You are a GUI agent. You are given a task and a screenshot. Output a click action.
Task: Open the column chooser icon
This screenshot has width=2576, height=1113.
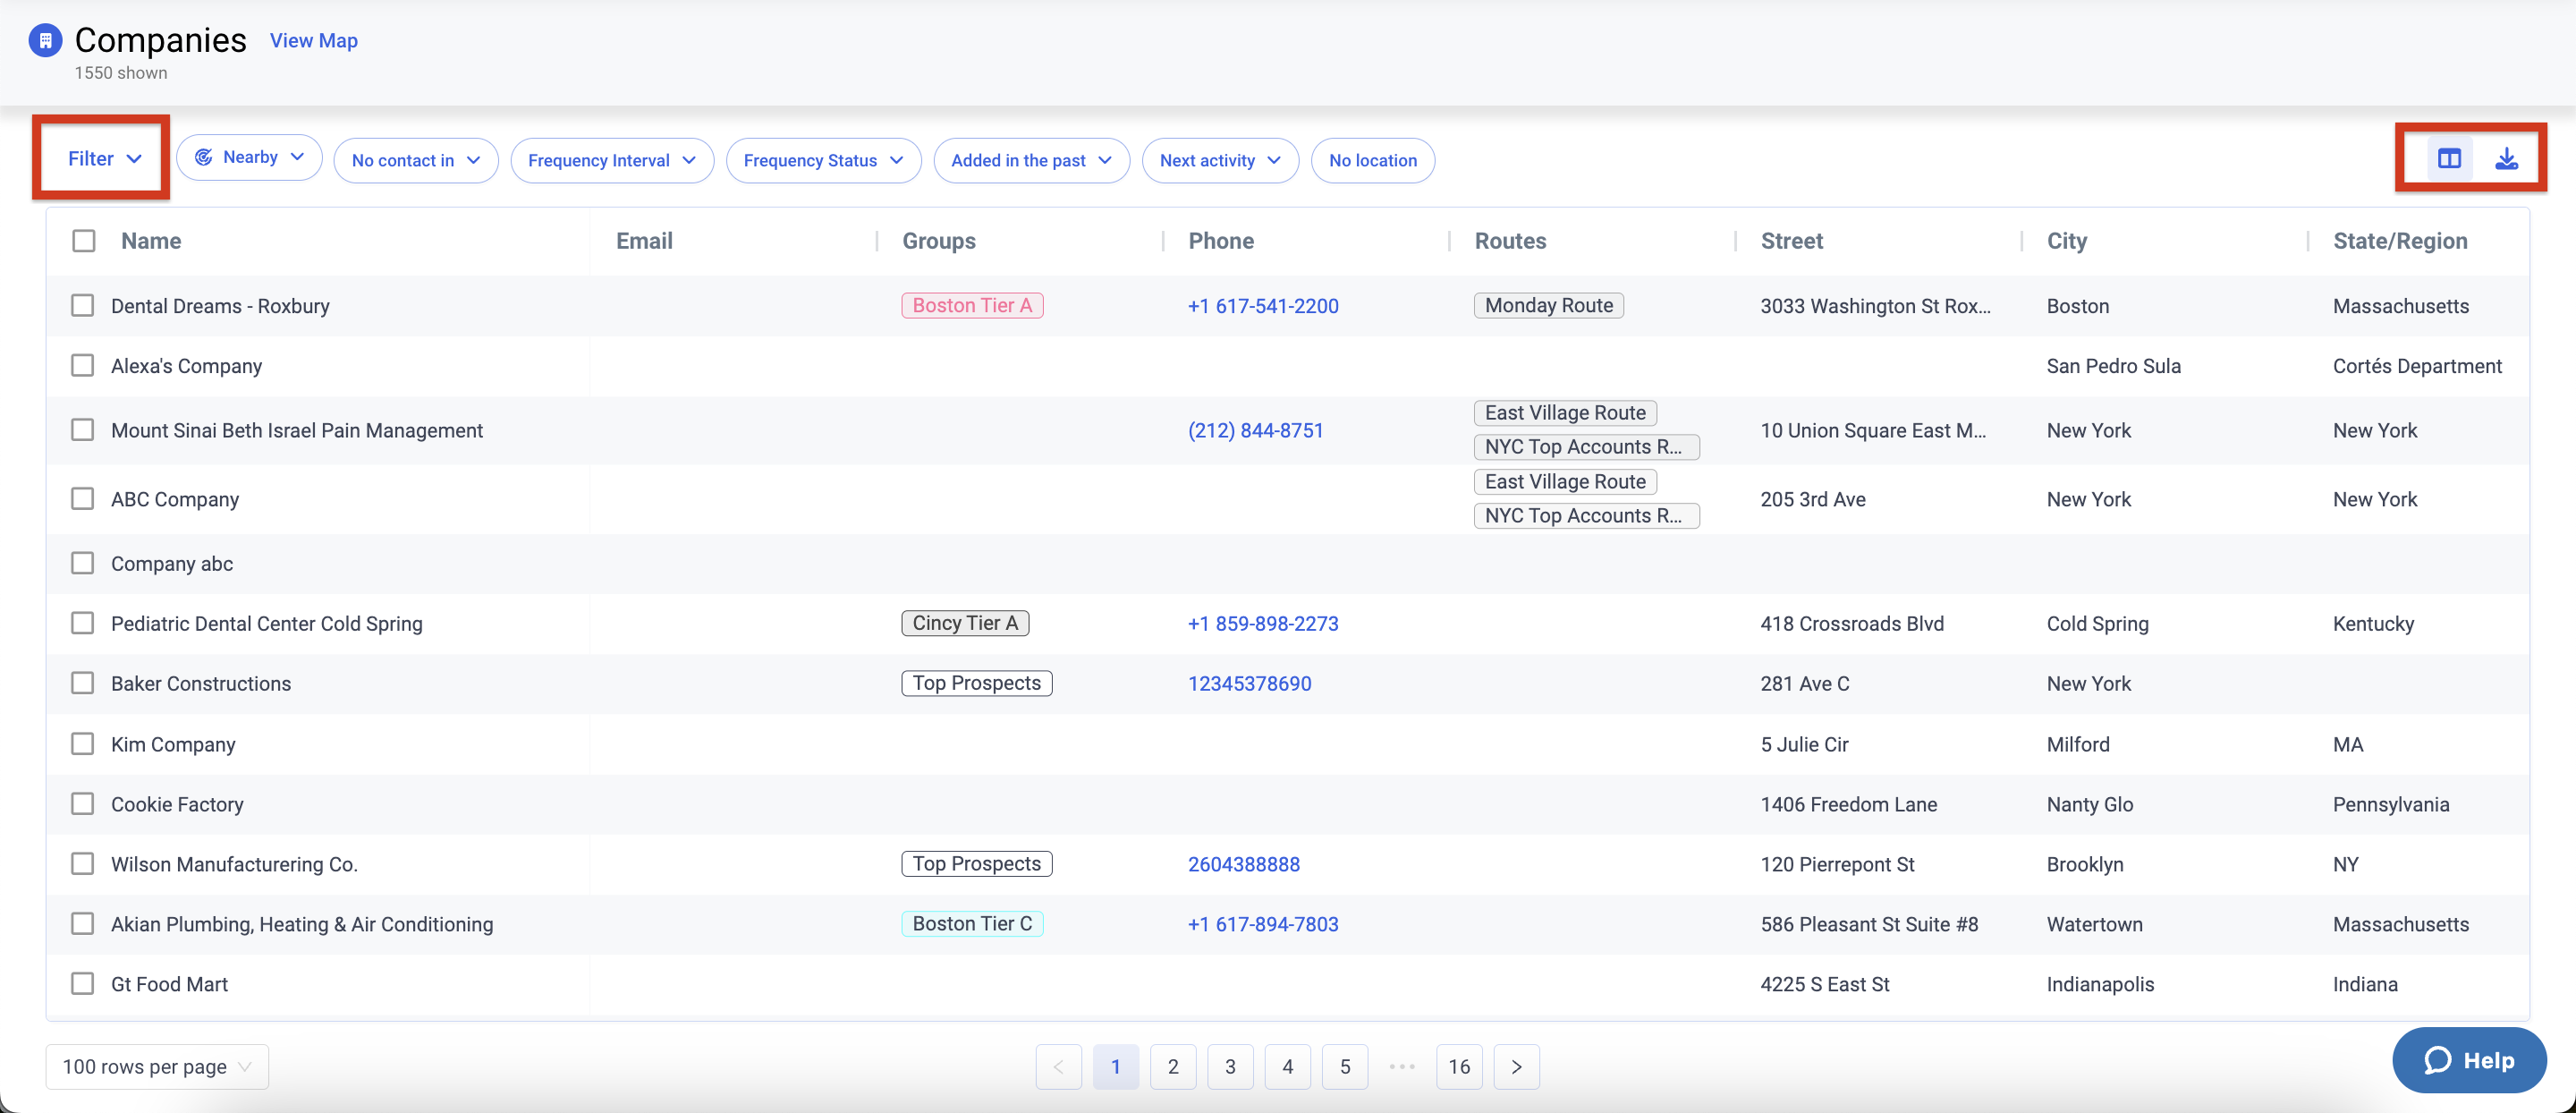2449,159
